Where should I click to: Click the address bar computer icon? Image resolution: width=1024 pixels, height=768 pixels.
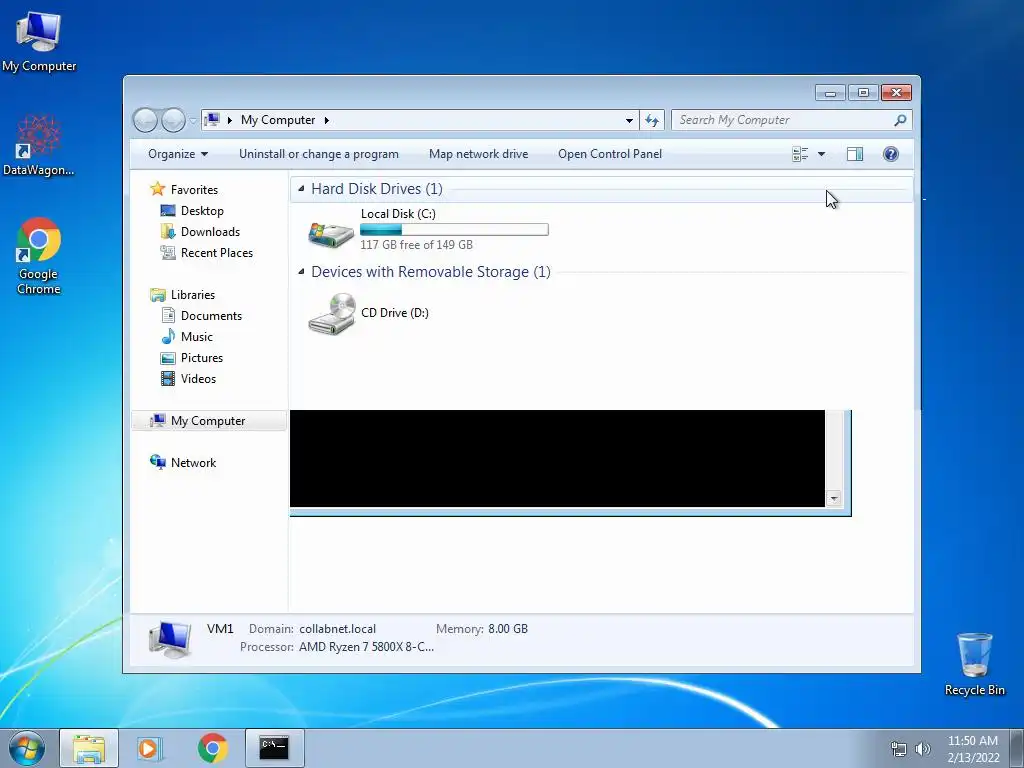[212, 120]
